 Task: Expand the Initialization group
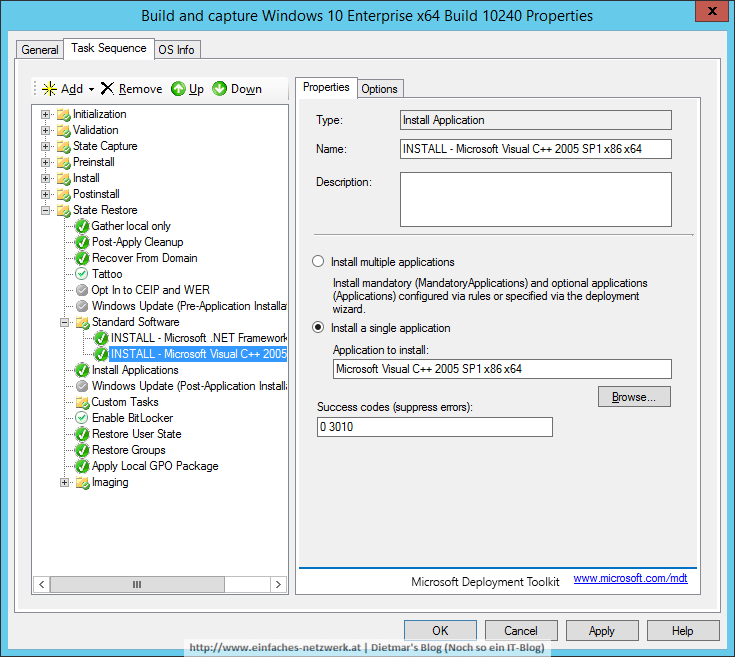(45, 114)
